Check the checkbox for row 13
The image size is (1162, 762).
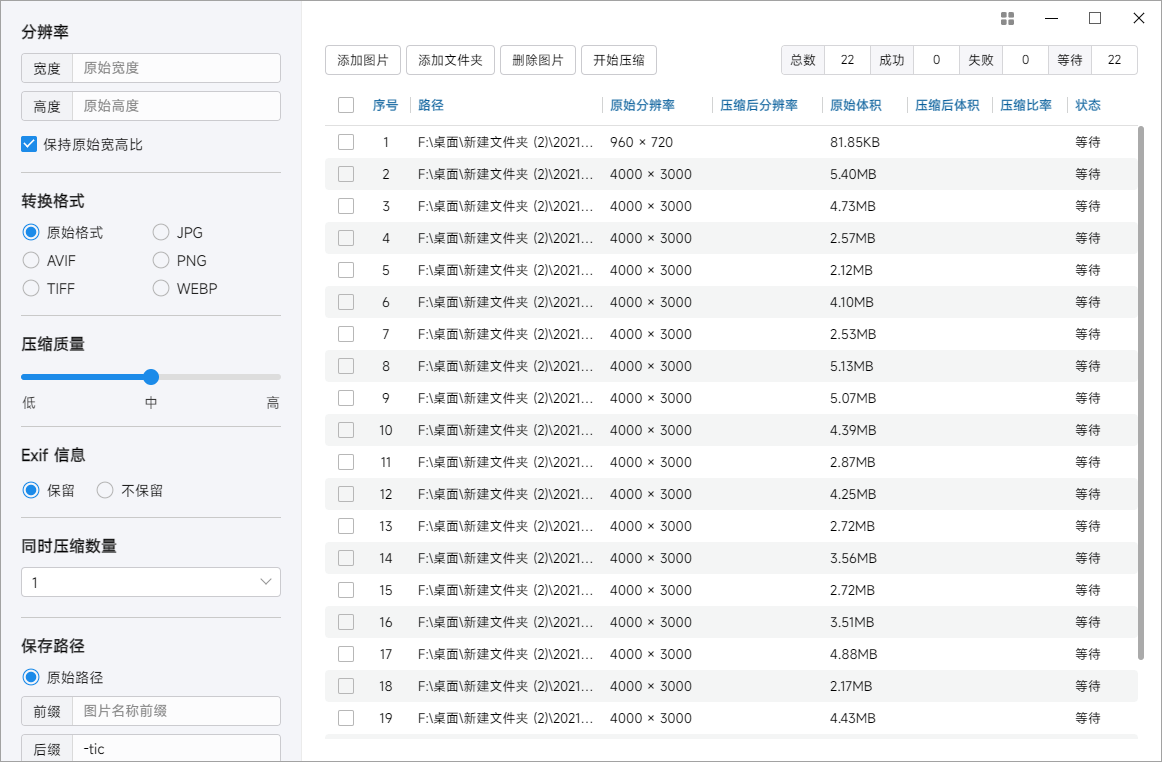pyautogui.click(x=346, y=526)
